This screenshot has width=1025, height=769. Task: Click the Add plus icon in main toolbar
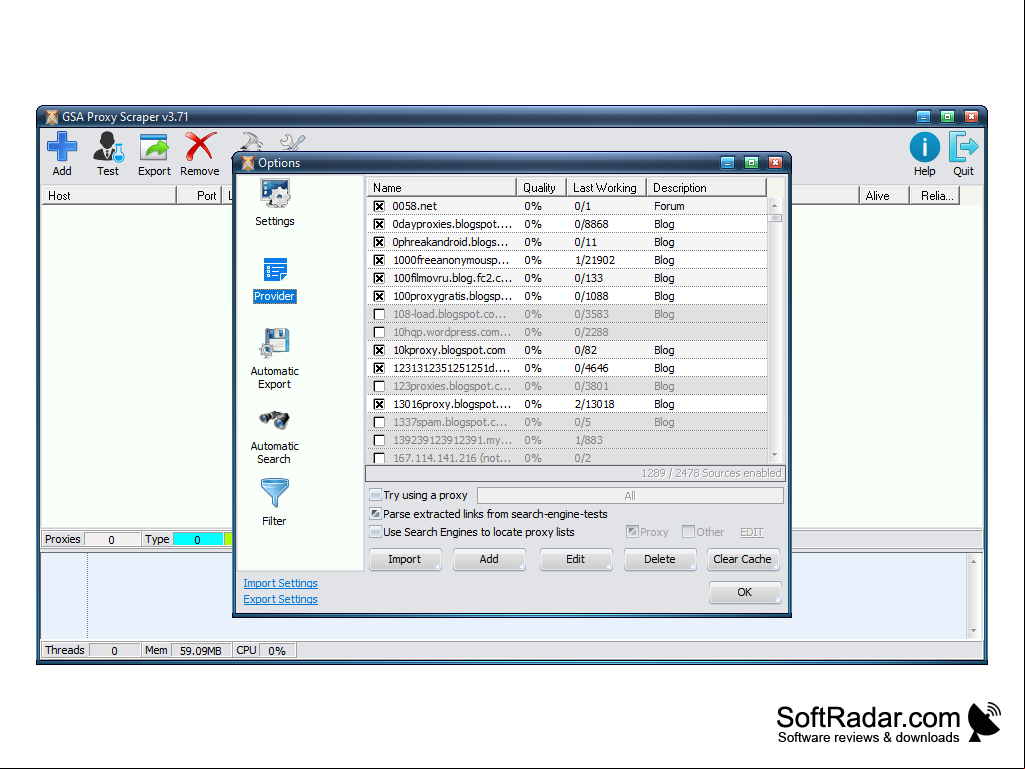pos(62,147)
